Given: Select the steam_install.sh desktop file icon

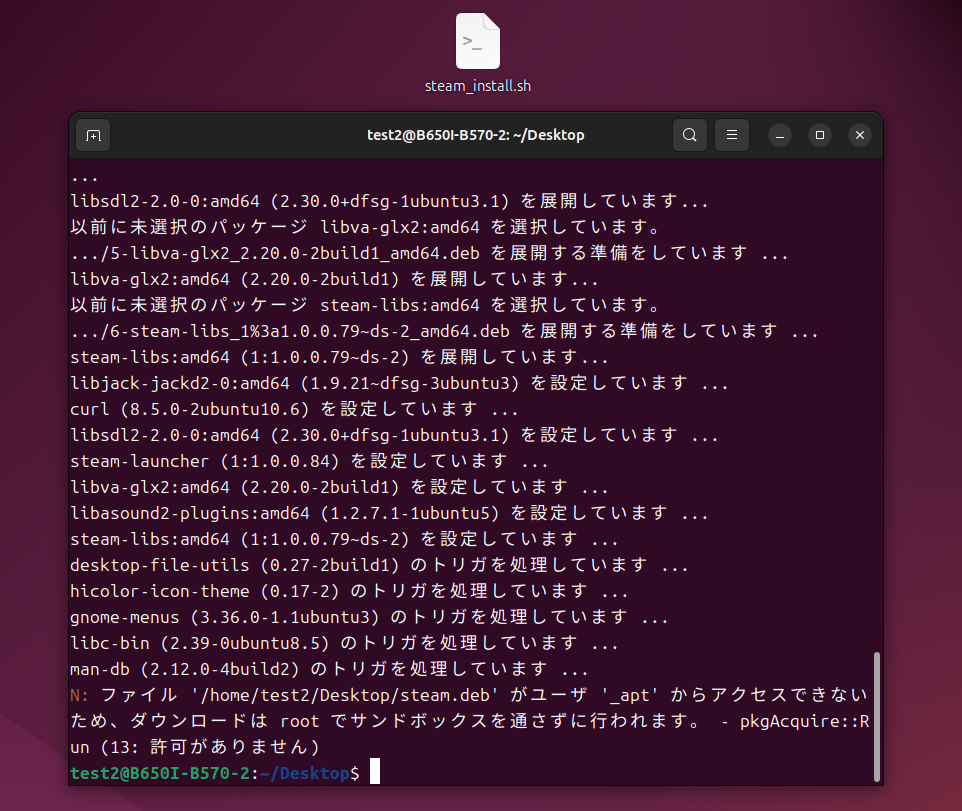Looking at the screenshot, I should click(477, 41).
